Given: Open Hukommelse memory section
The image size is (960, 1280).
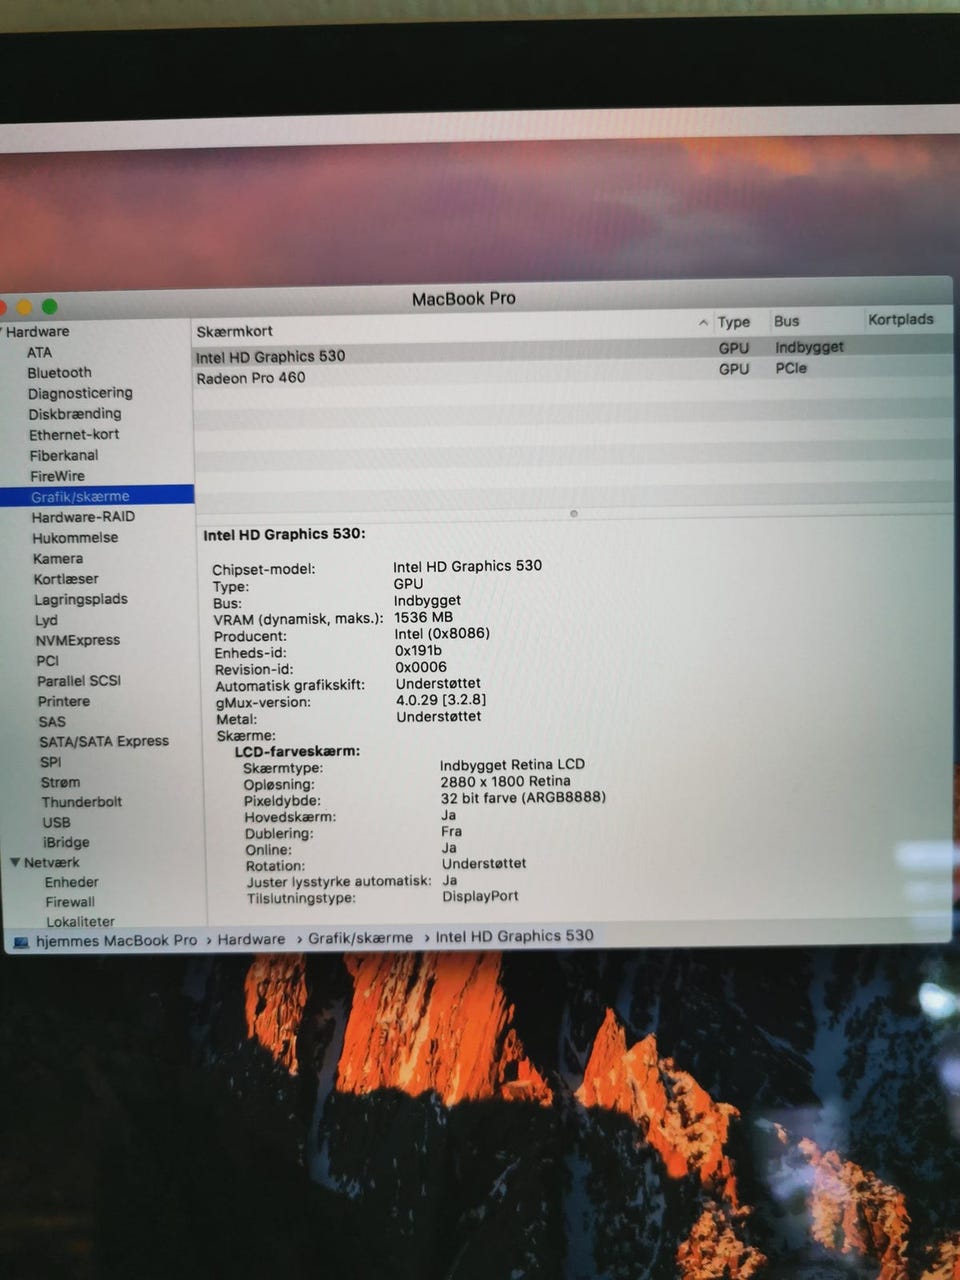Looking at the screenshot, I should (74, 538).
